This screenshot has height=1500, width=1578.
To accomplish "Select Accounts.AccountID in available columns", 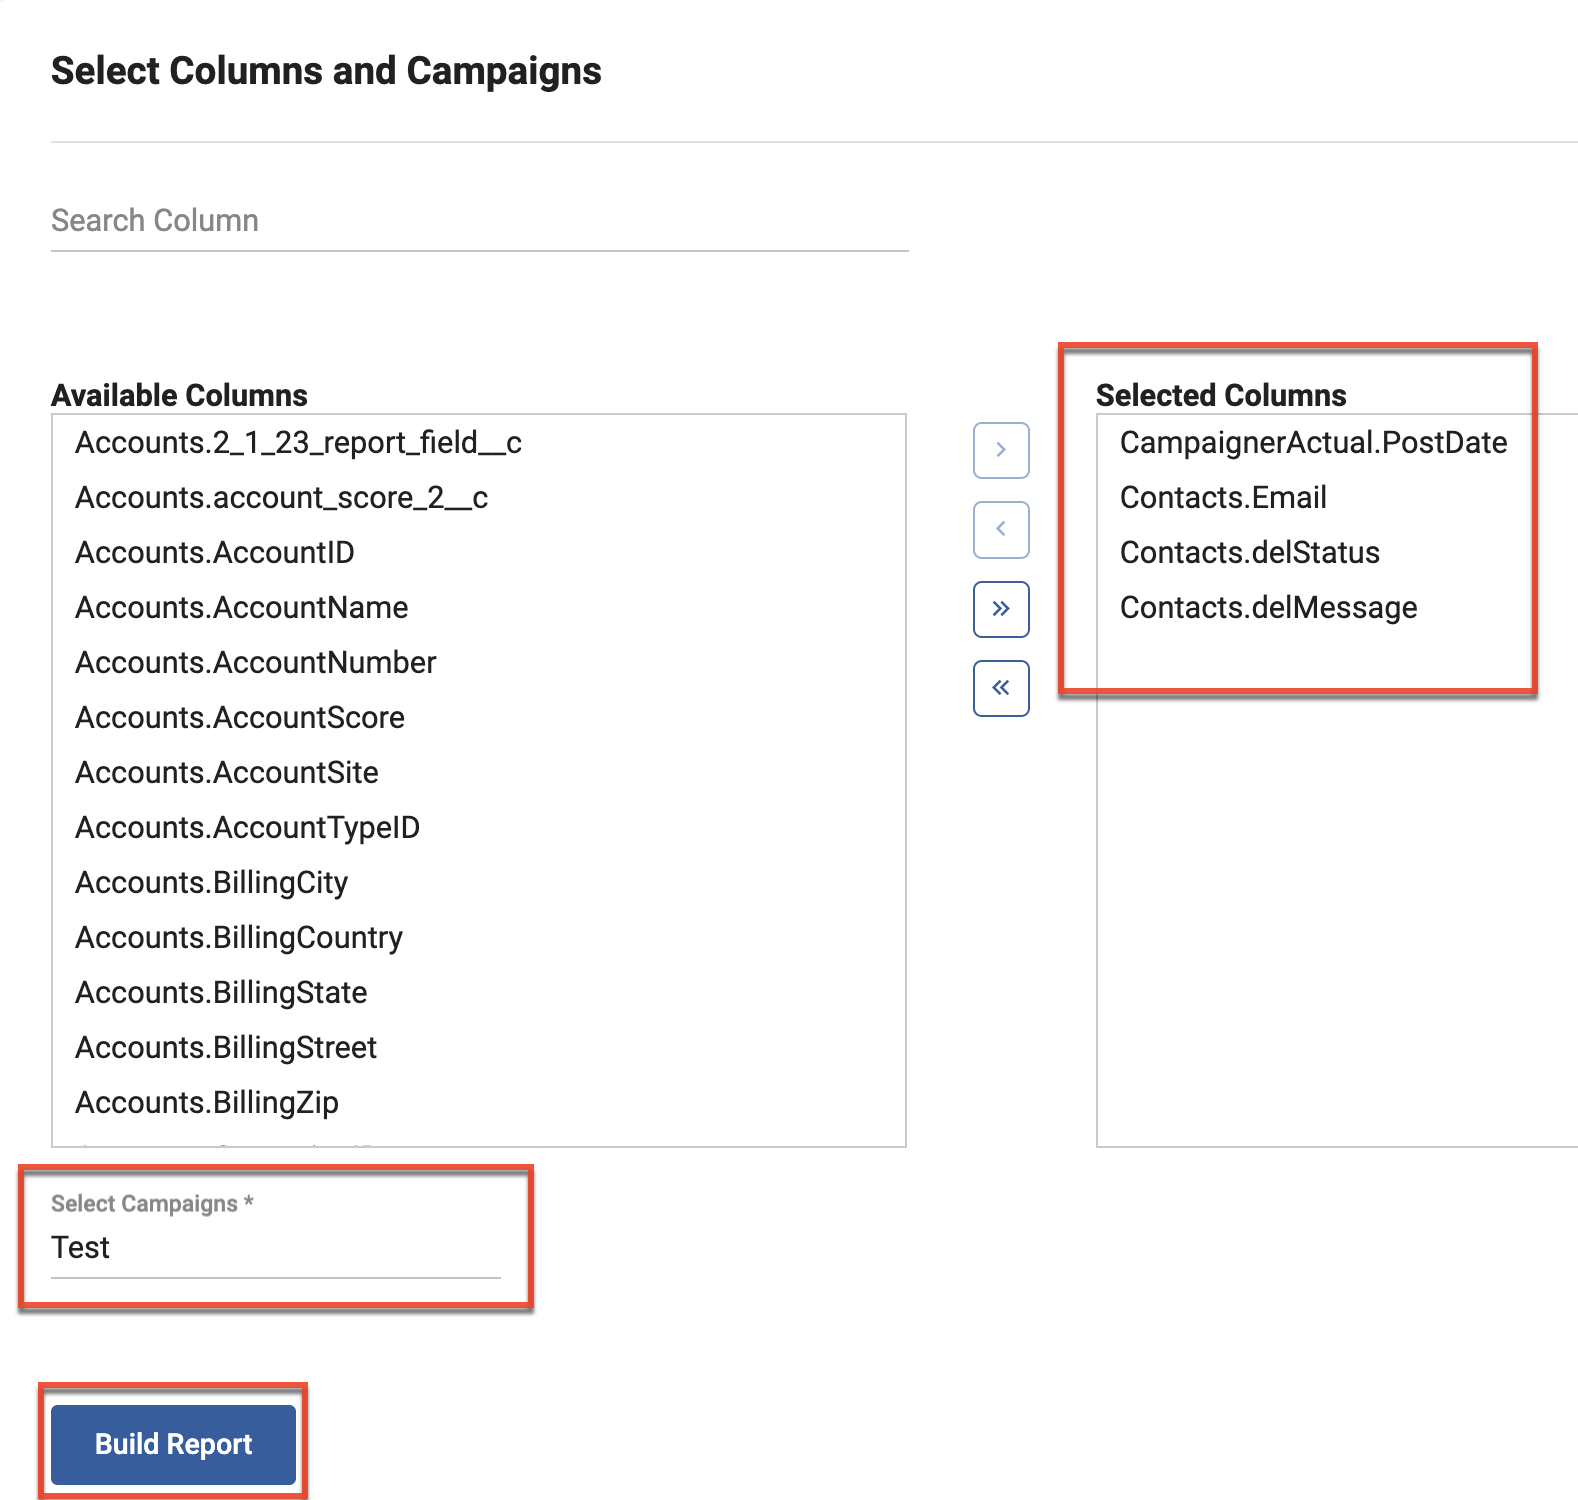I will pos(215,553).
